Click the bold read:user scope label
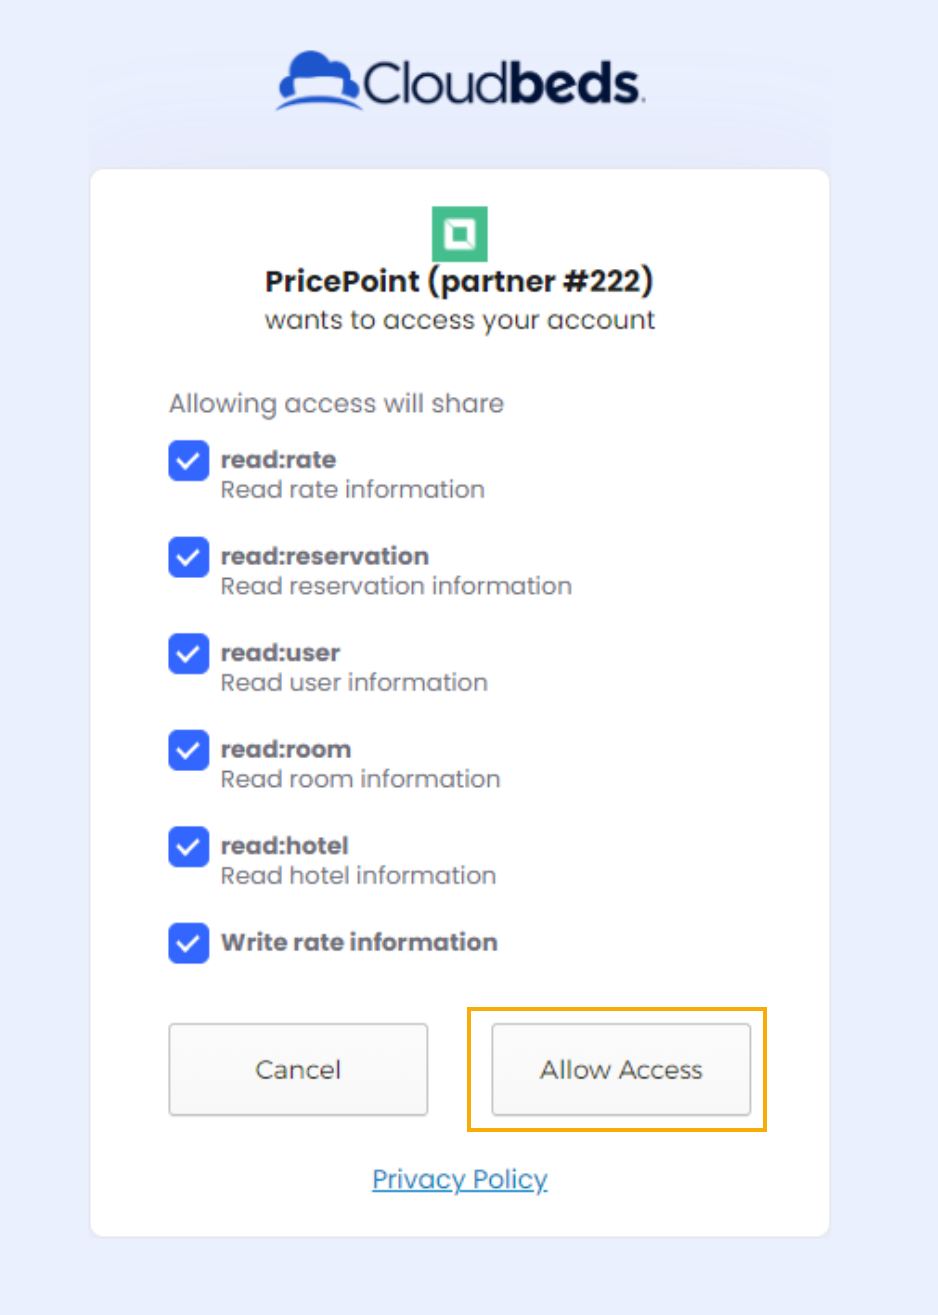 (280, 653)
